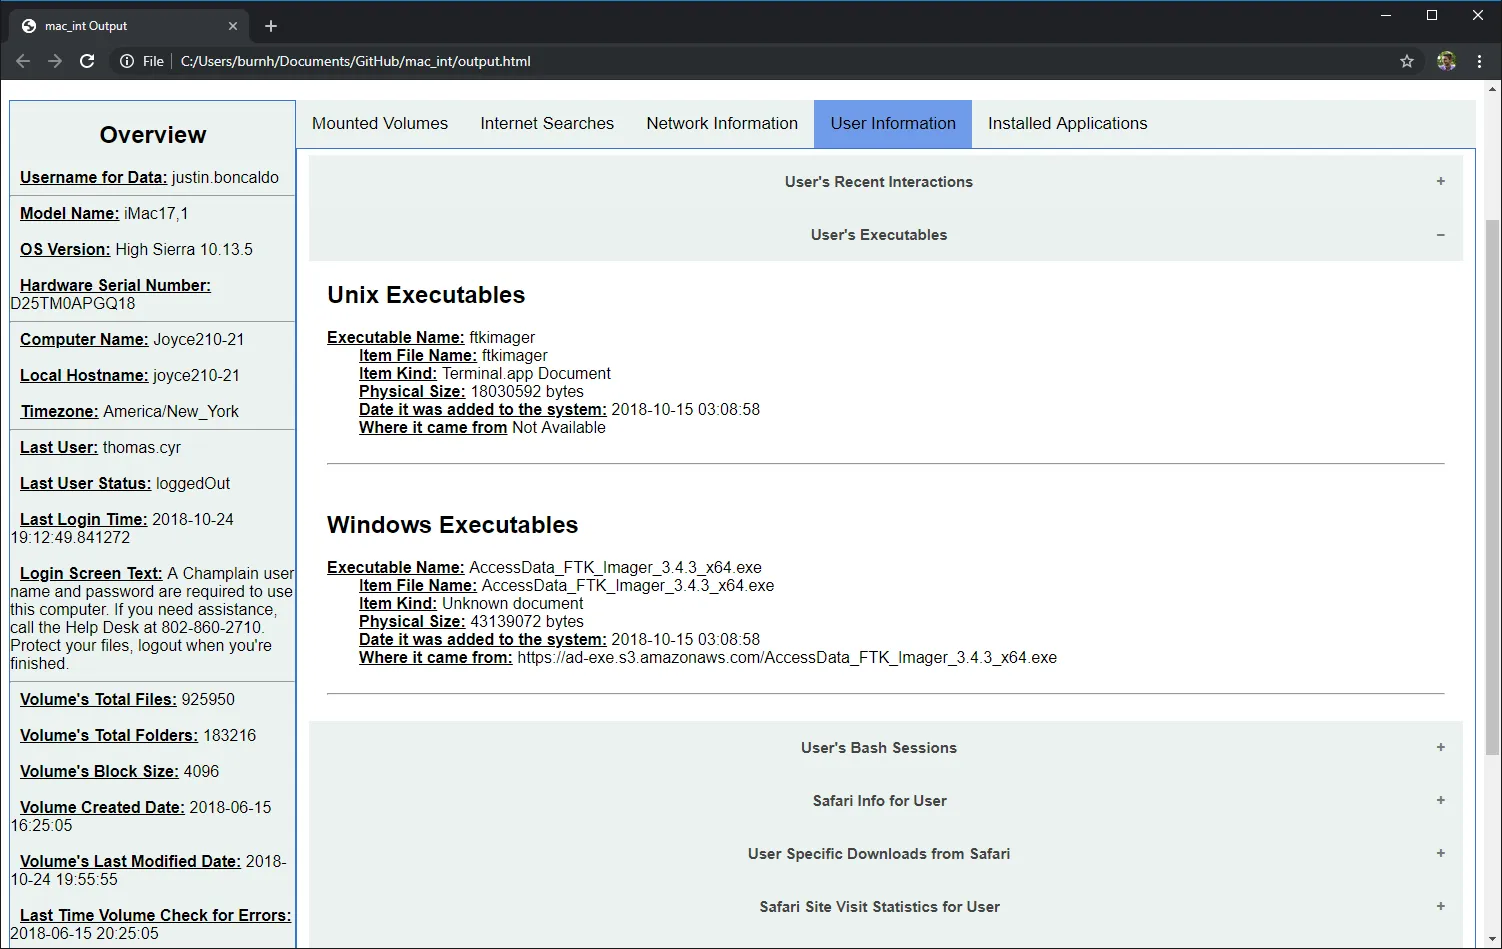Bookmark this page with star icon
This screenshot has height=949, width=1502.
tap(1407, 61)
